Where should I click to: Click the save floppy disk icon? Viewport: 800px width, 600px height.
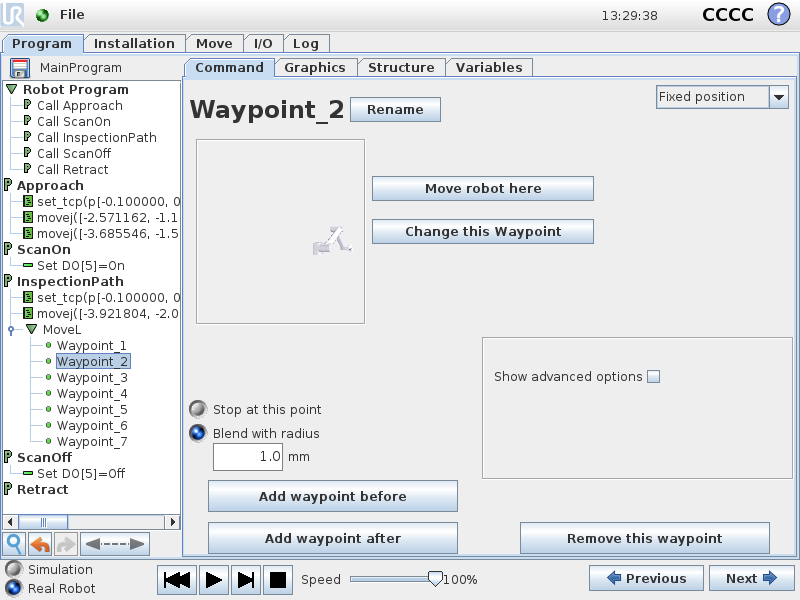[20, 68]
